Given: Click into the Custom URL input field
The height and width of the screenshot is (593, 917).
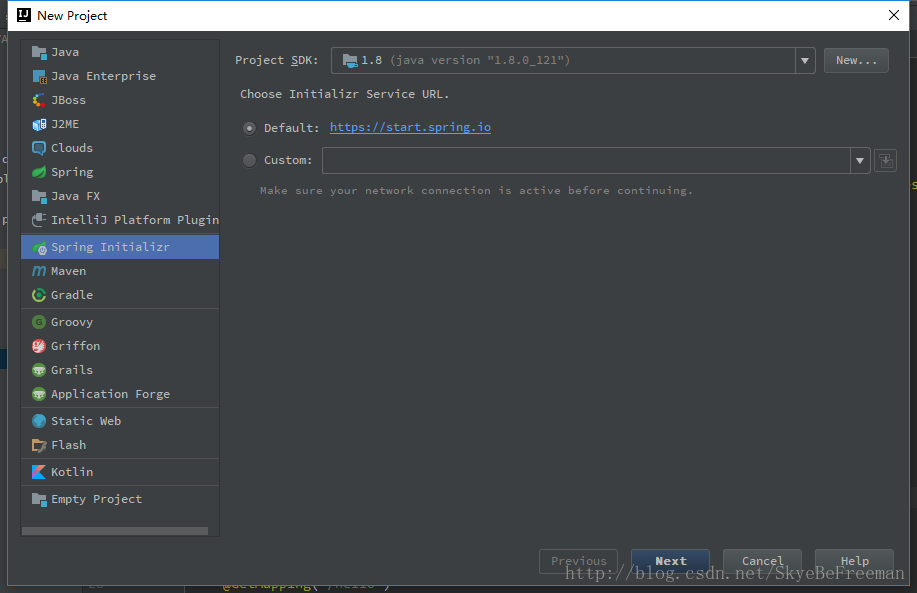Looking at the screenshot, I should [x=586, y=160].
